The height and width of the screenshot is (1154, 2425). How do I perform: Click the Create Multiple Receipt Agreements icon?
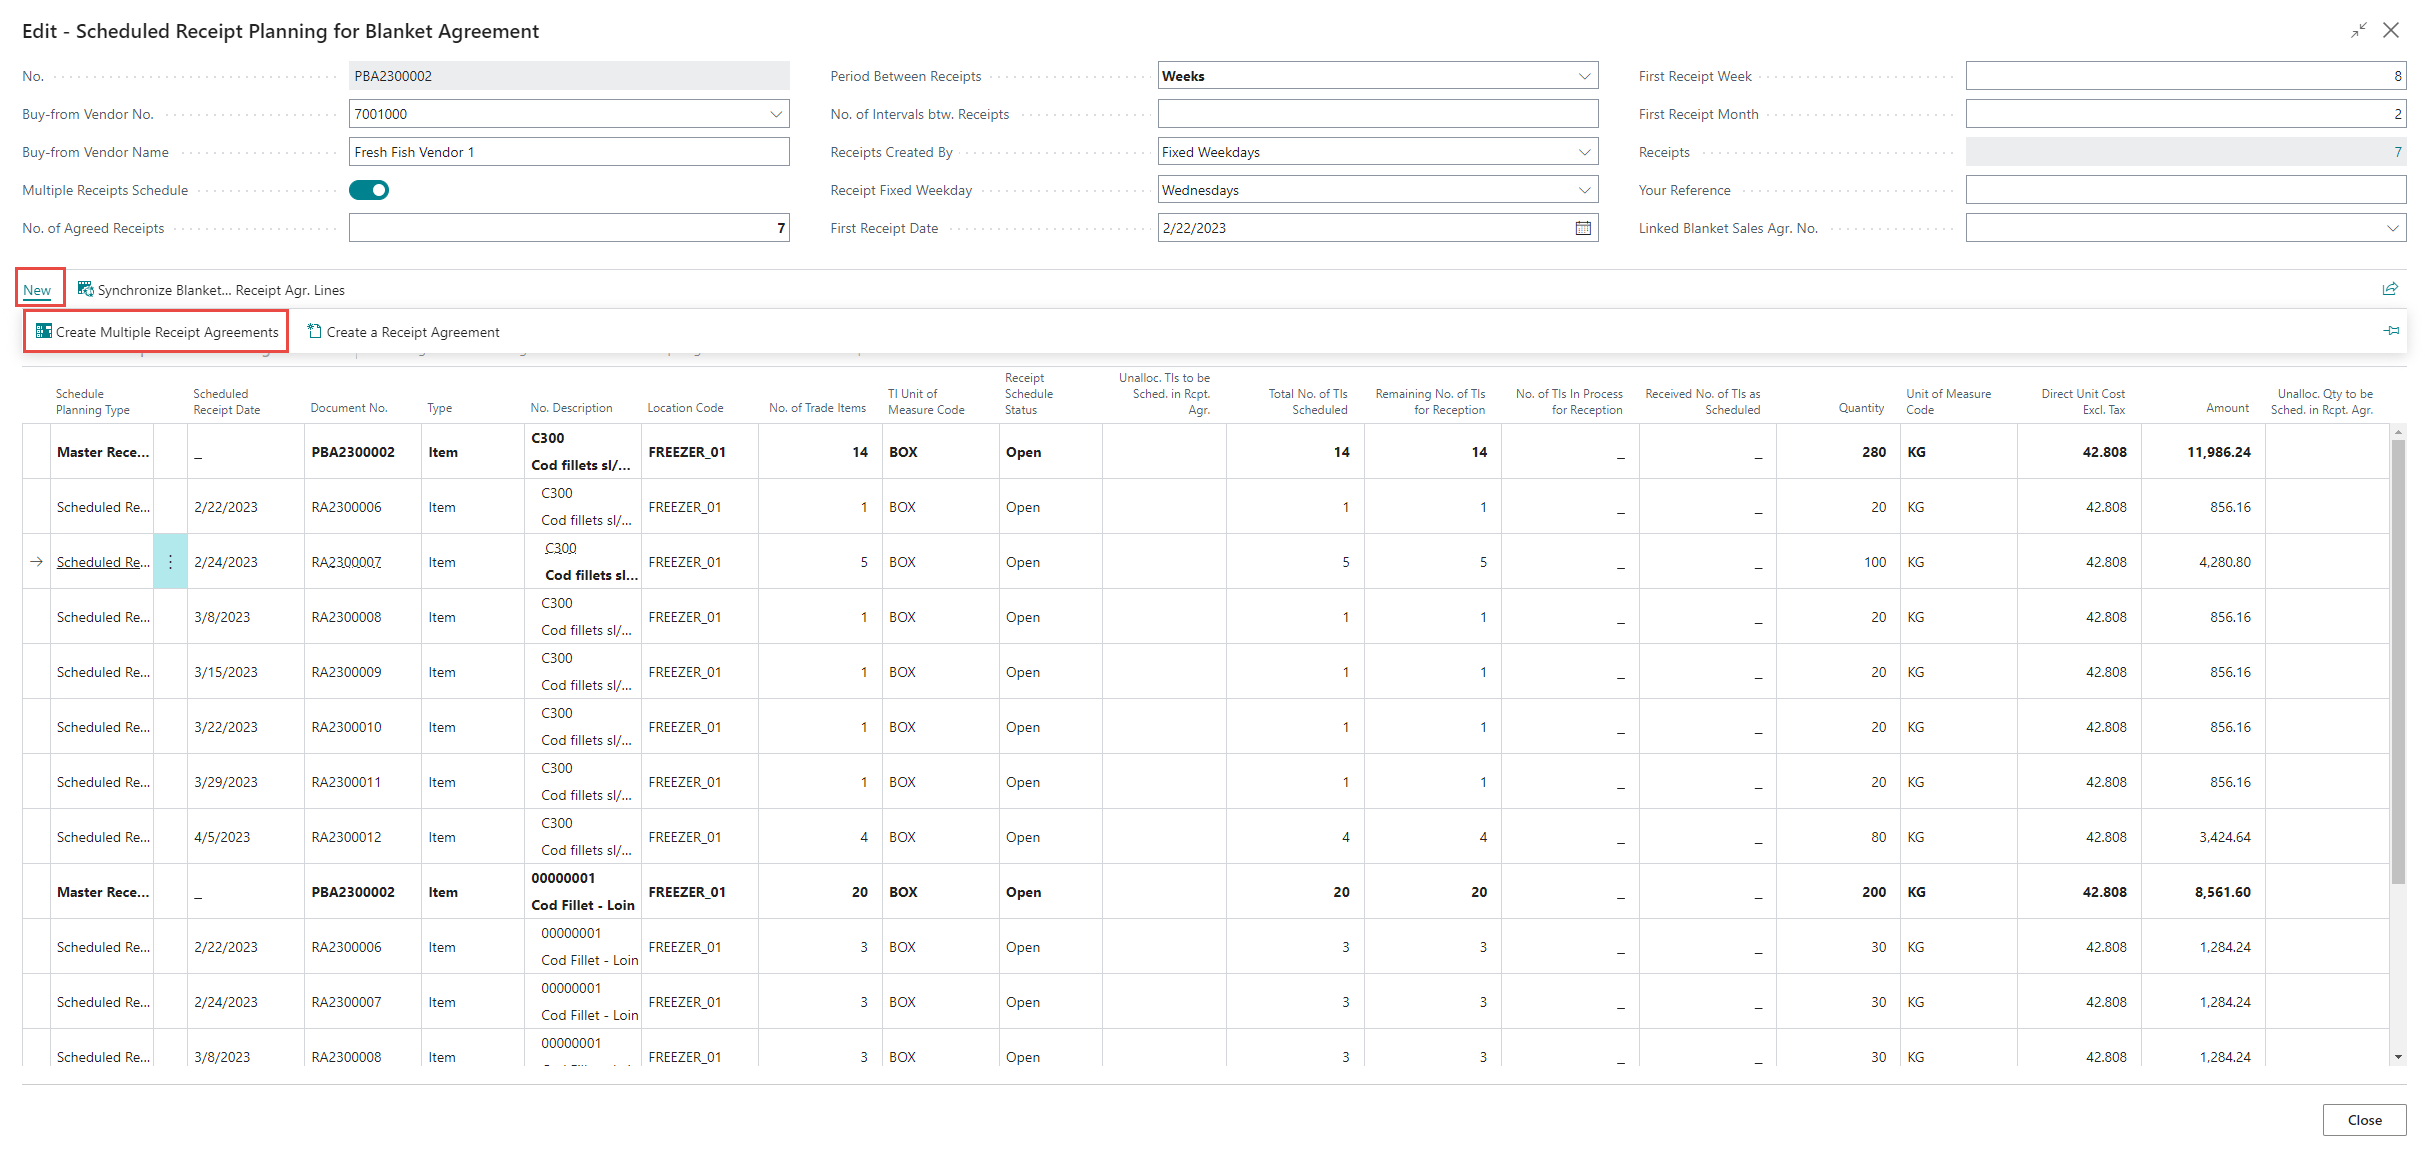coord(44,331)
